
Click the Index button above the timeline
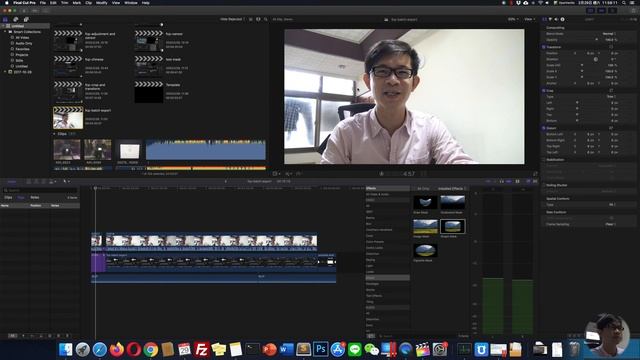(12, 182)
